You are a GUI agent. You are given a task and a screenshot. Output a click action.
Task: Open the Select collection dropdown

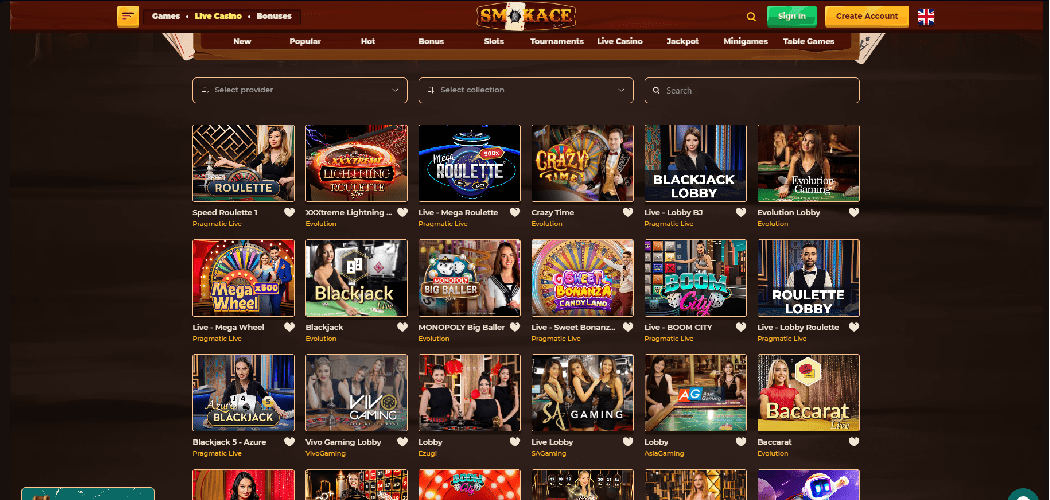(x=526, y=90)
